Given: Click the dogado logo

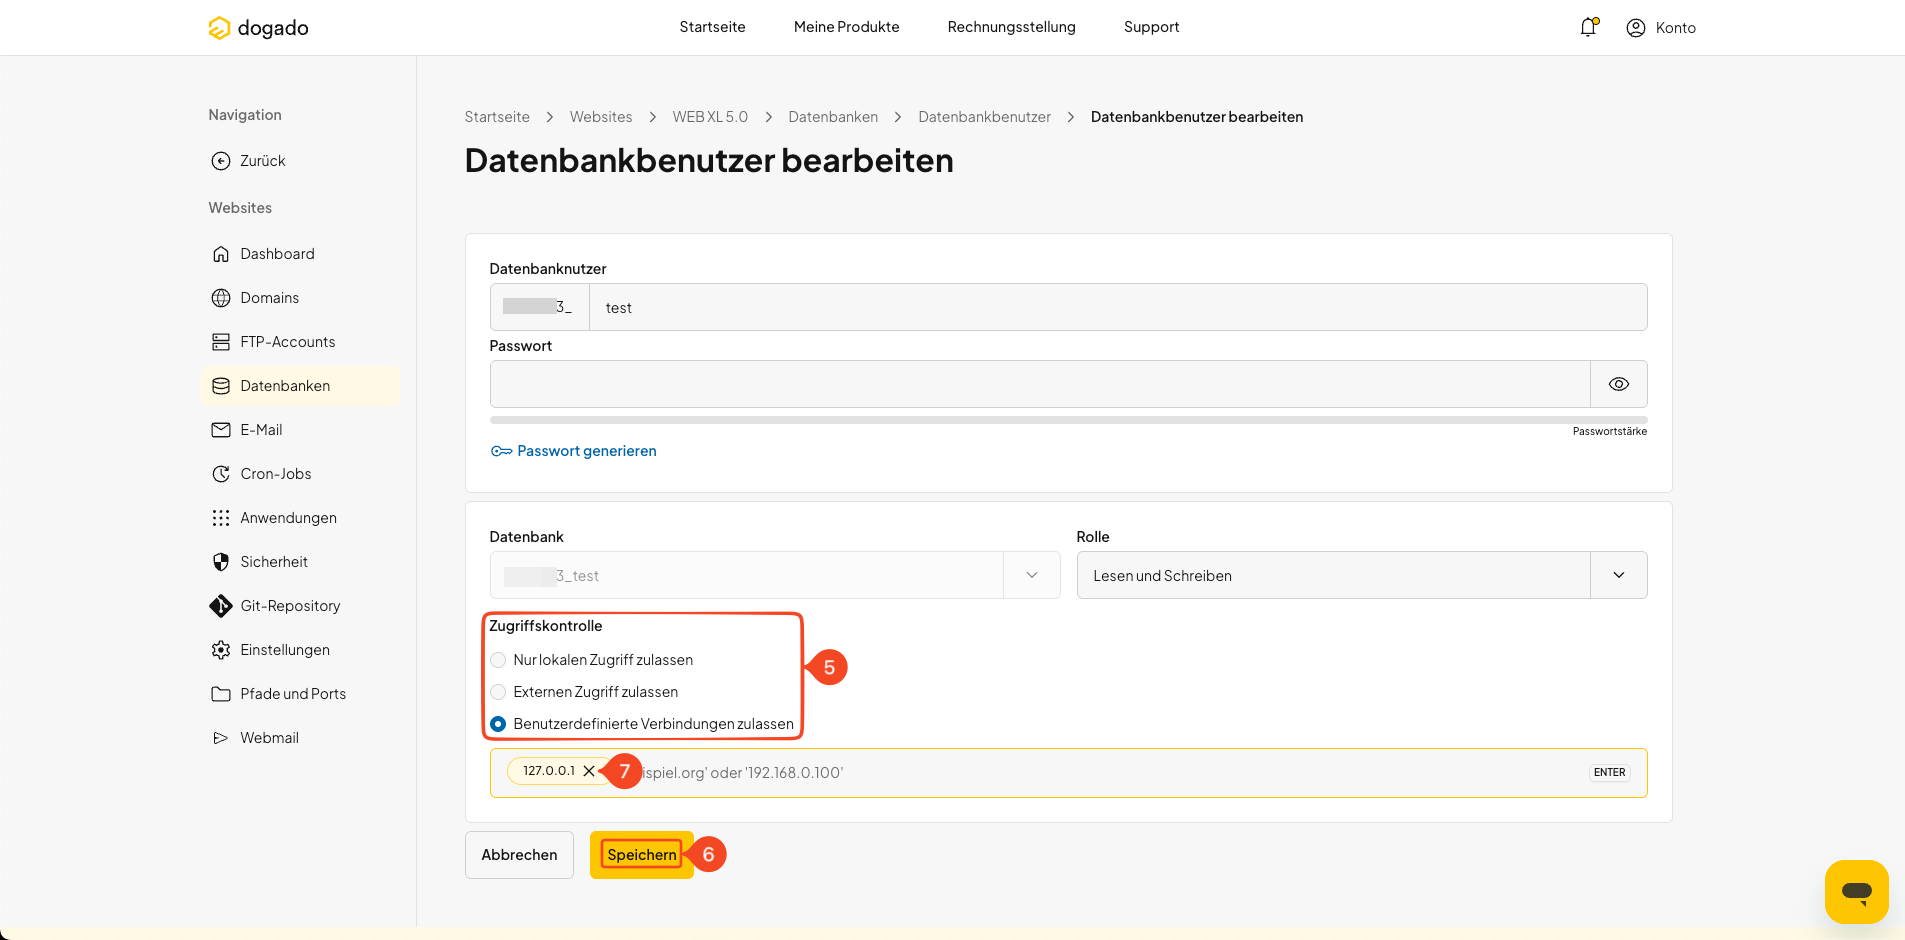Looking at the screenshot, I should [258, 28].
